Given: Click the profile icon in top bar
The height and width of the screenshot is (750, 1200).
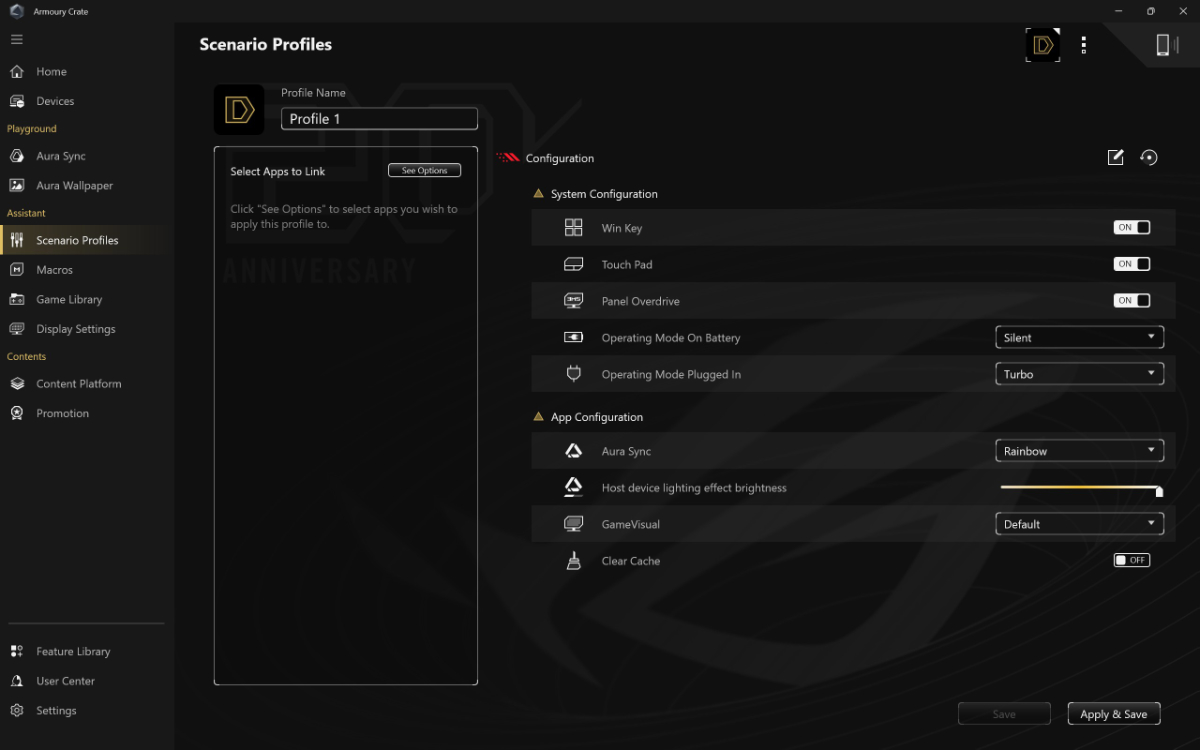Looking at the screenshot, I should tap(1043, 45).
